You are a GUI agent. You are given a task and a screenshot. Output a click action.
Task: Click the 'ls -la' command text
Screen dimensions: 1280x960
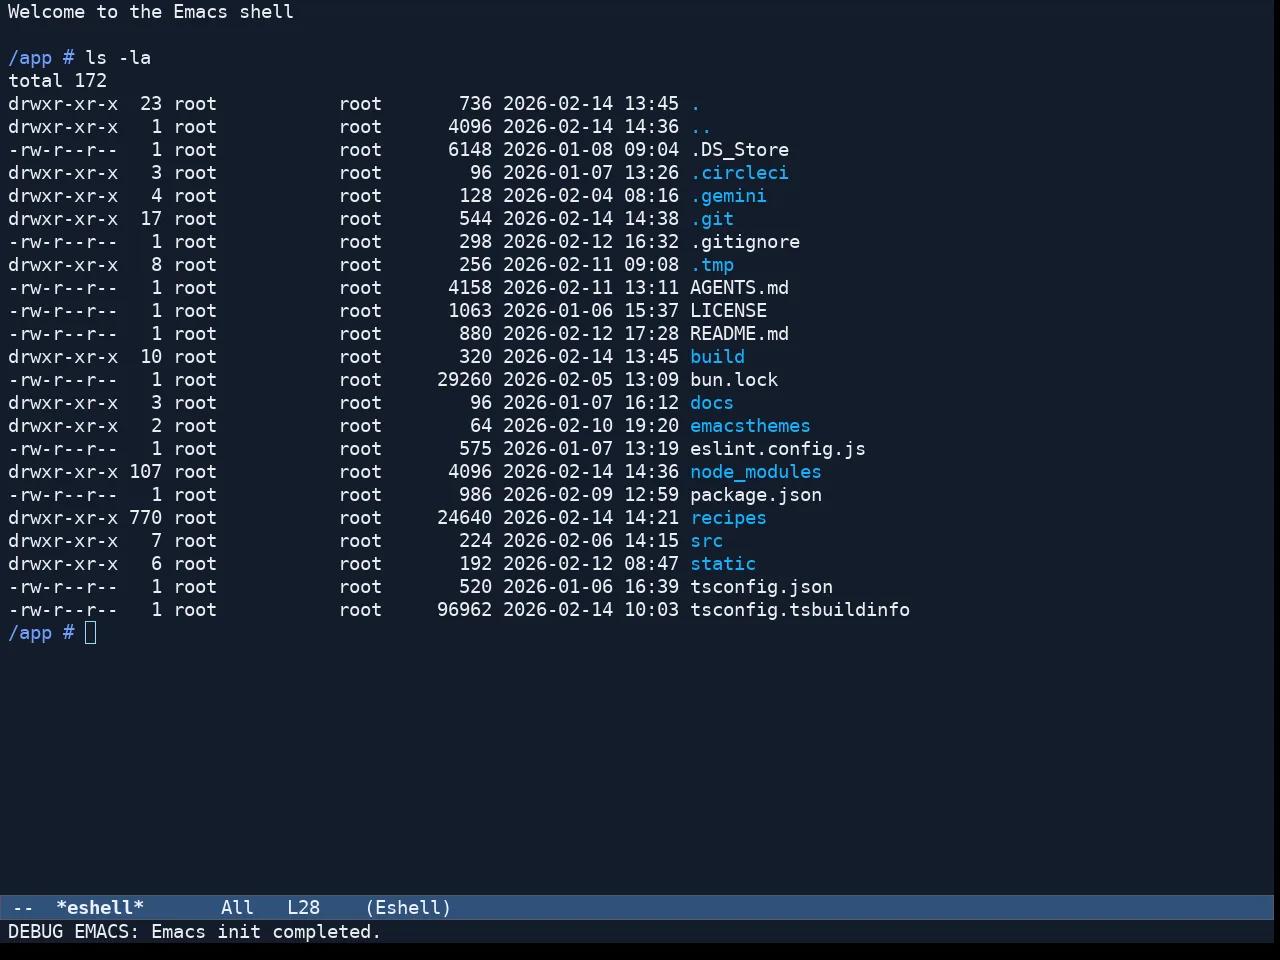click(118, 58)
